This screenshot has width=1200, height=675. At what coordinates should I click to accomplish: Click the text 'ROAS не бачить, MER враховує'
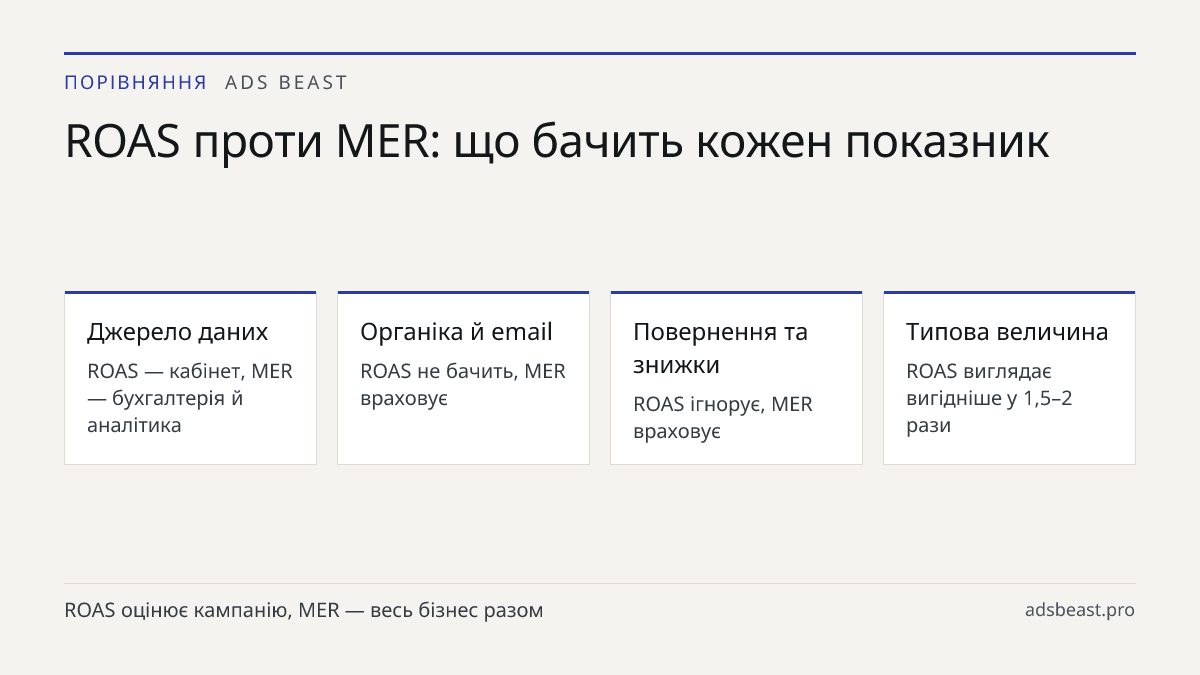click(463, 385)
